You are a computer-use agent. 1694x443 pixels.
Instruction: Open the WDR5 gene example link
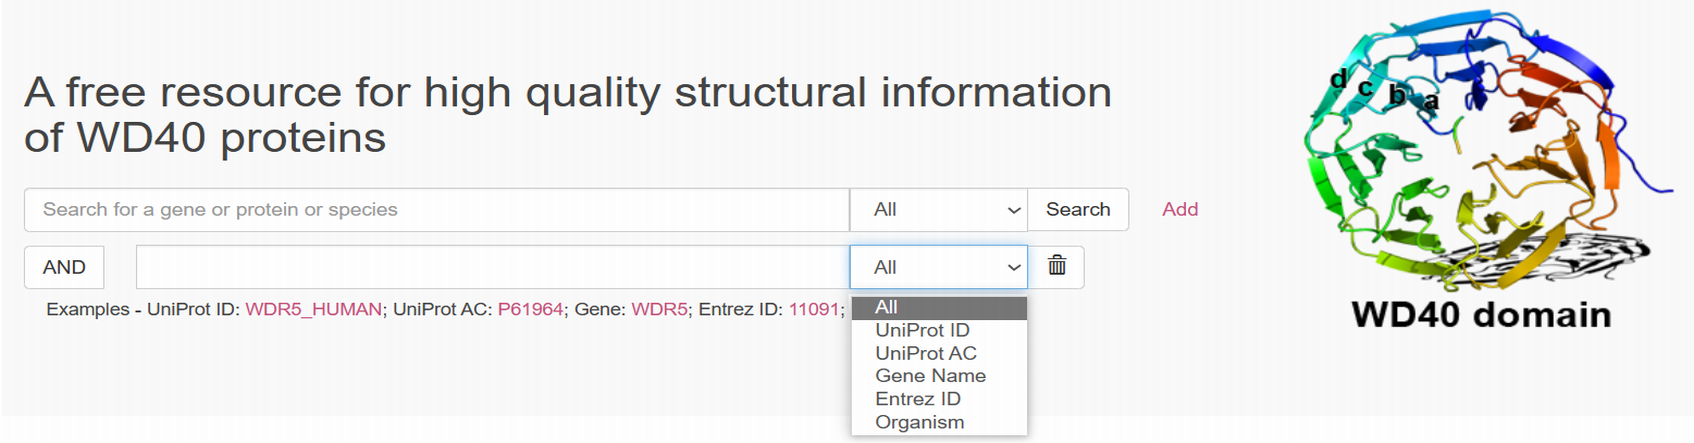[660, 310]
